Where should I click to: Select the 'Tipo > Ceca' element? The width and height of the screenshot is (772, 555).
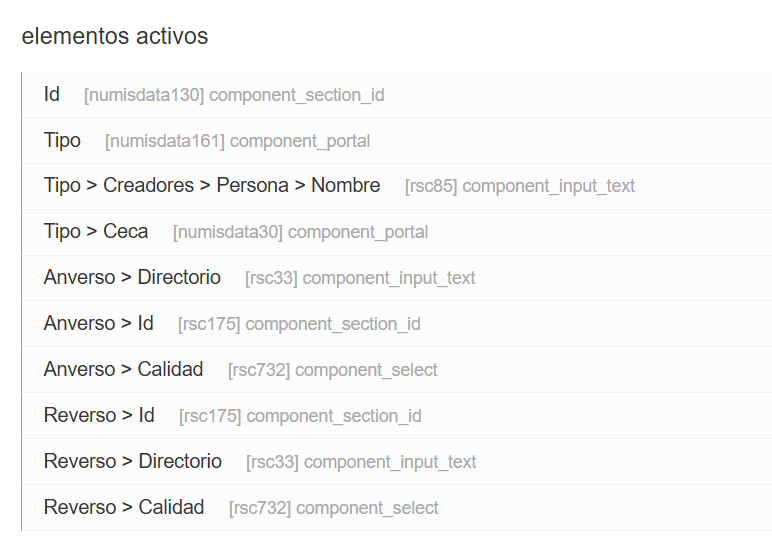pyautogui.click(x=96, y=232)
